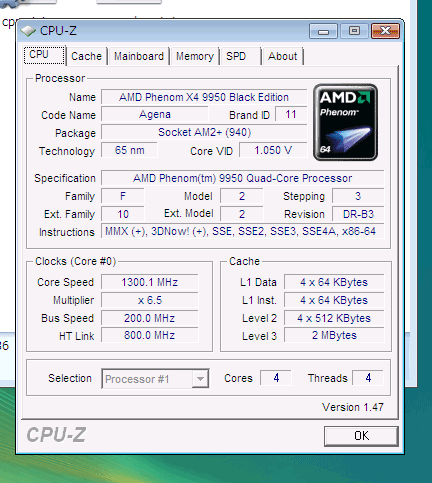Click the Stepping value 3
Screen dimensions: 432x483
pyautogui.click(x=358, y=196)
